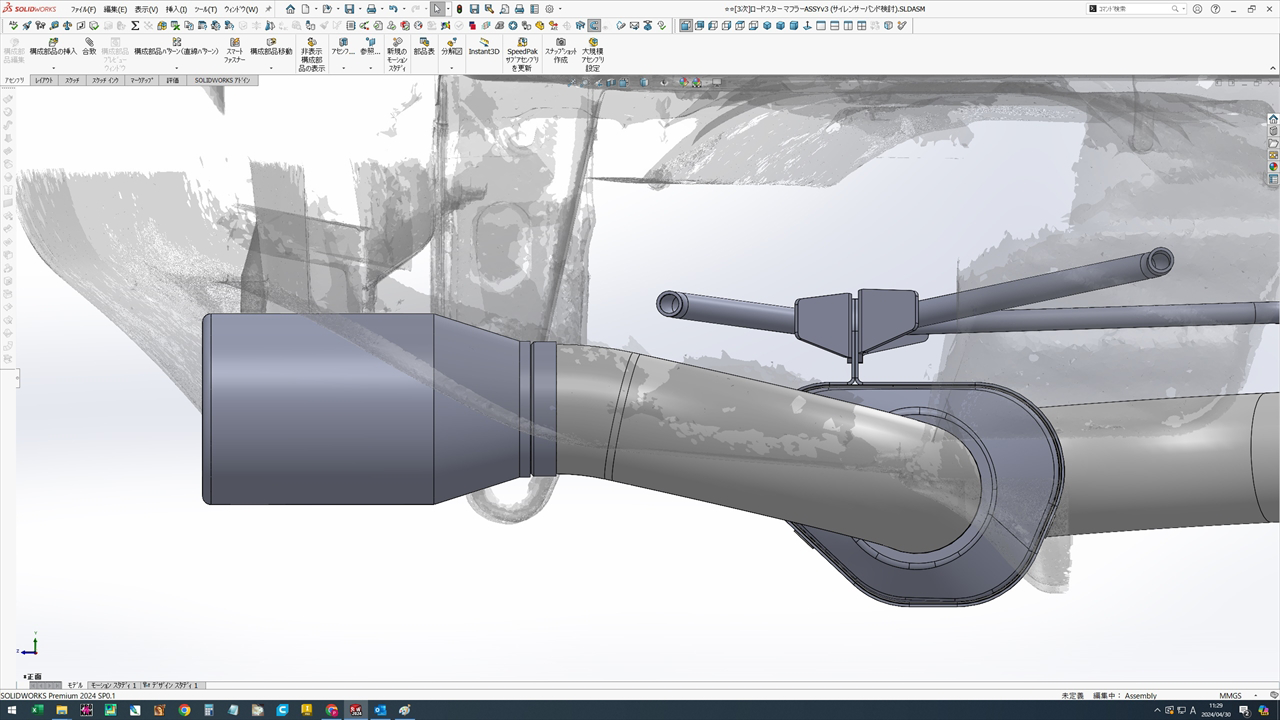Toggle 大規模アセンブリ設定 button

click(x=593, y=55)
